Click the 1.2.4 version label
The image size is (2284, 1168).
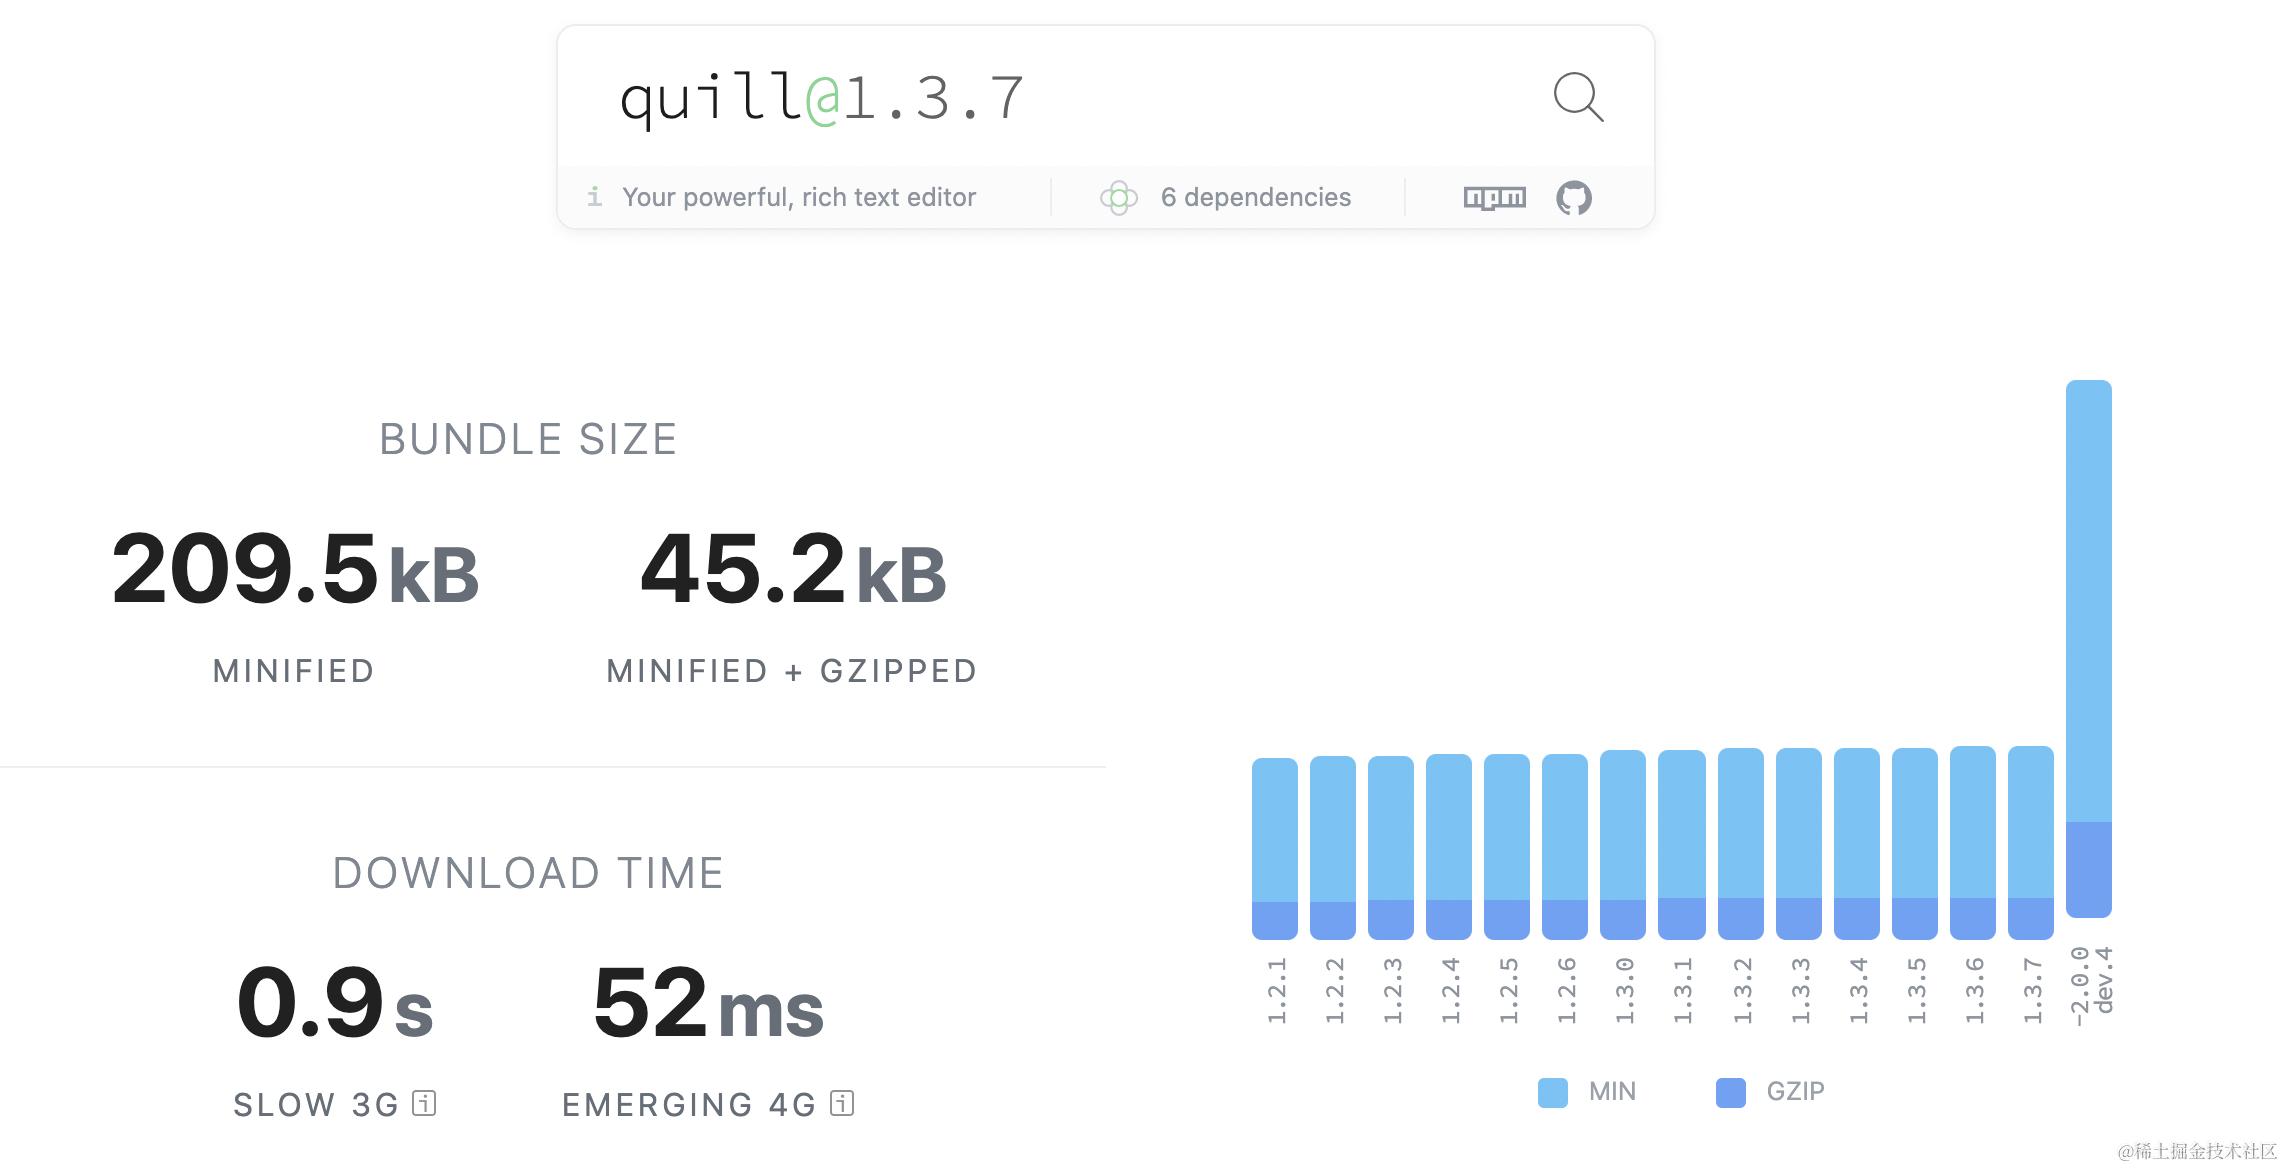pyautogui.click(x=1450, y=990)
